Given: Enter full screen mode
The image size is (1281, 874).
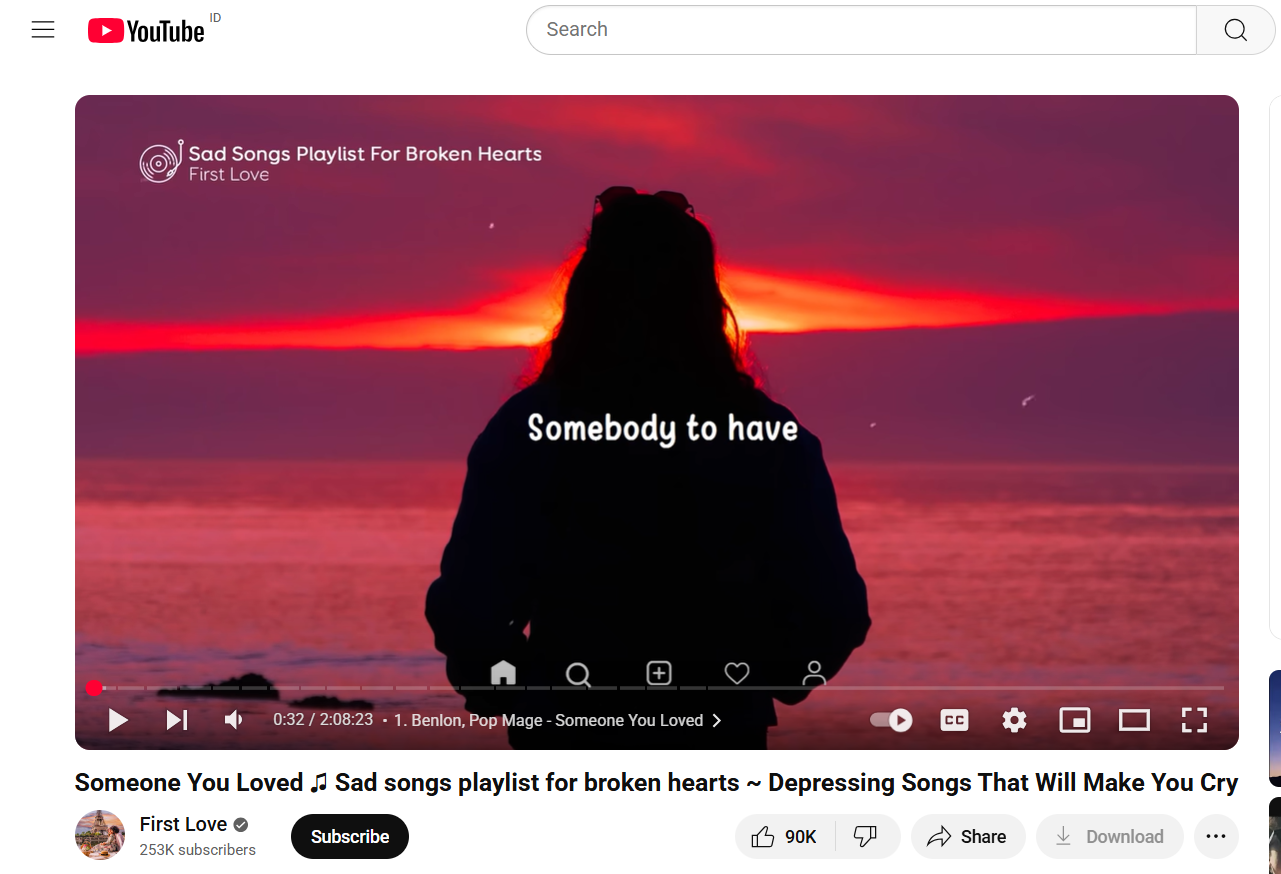Looking at the screenshot, I should [x=1194, y=720].
